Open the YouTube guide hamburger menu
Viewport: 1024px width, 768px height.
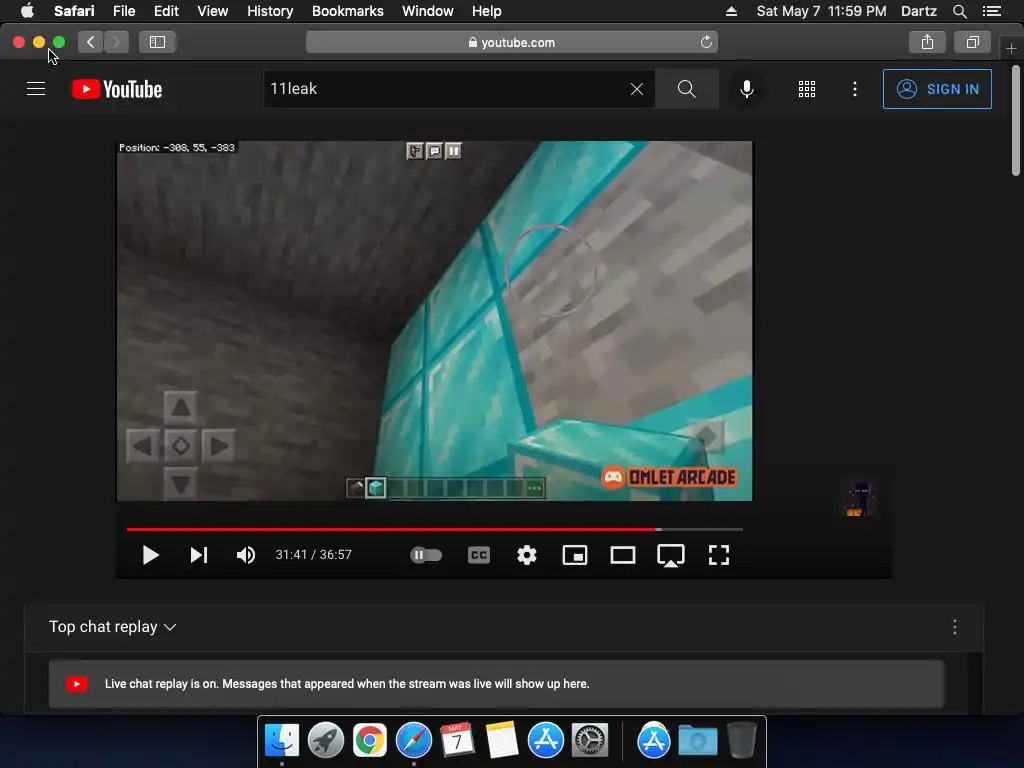tap(36, 89)
